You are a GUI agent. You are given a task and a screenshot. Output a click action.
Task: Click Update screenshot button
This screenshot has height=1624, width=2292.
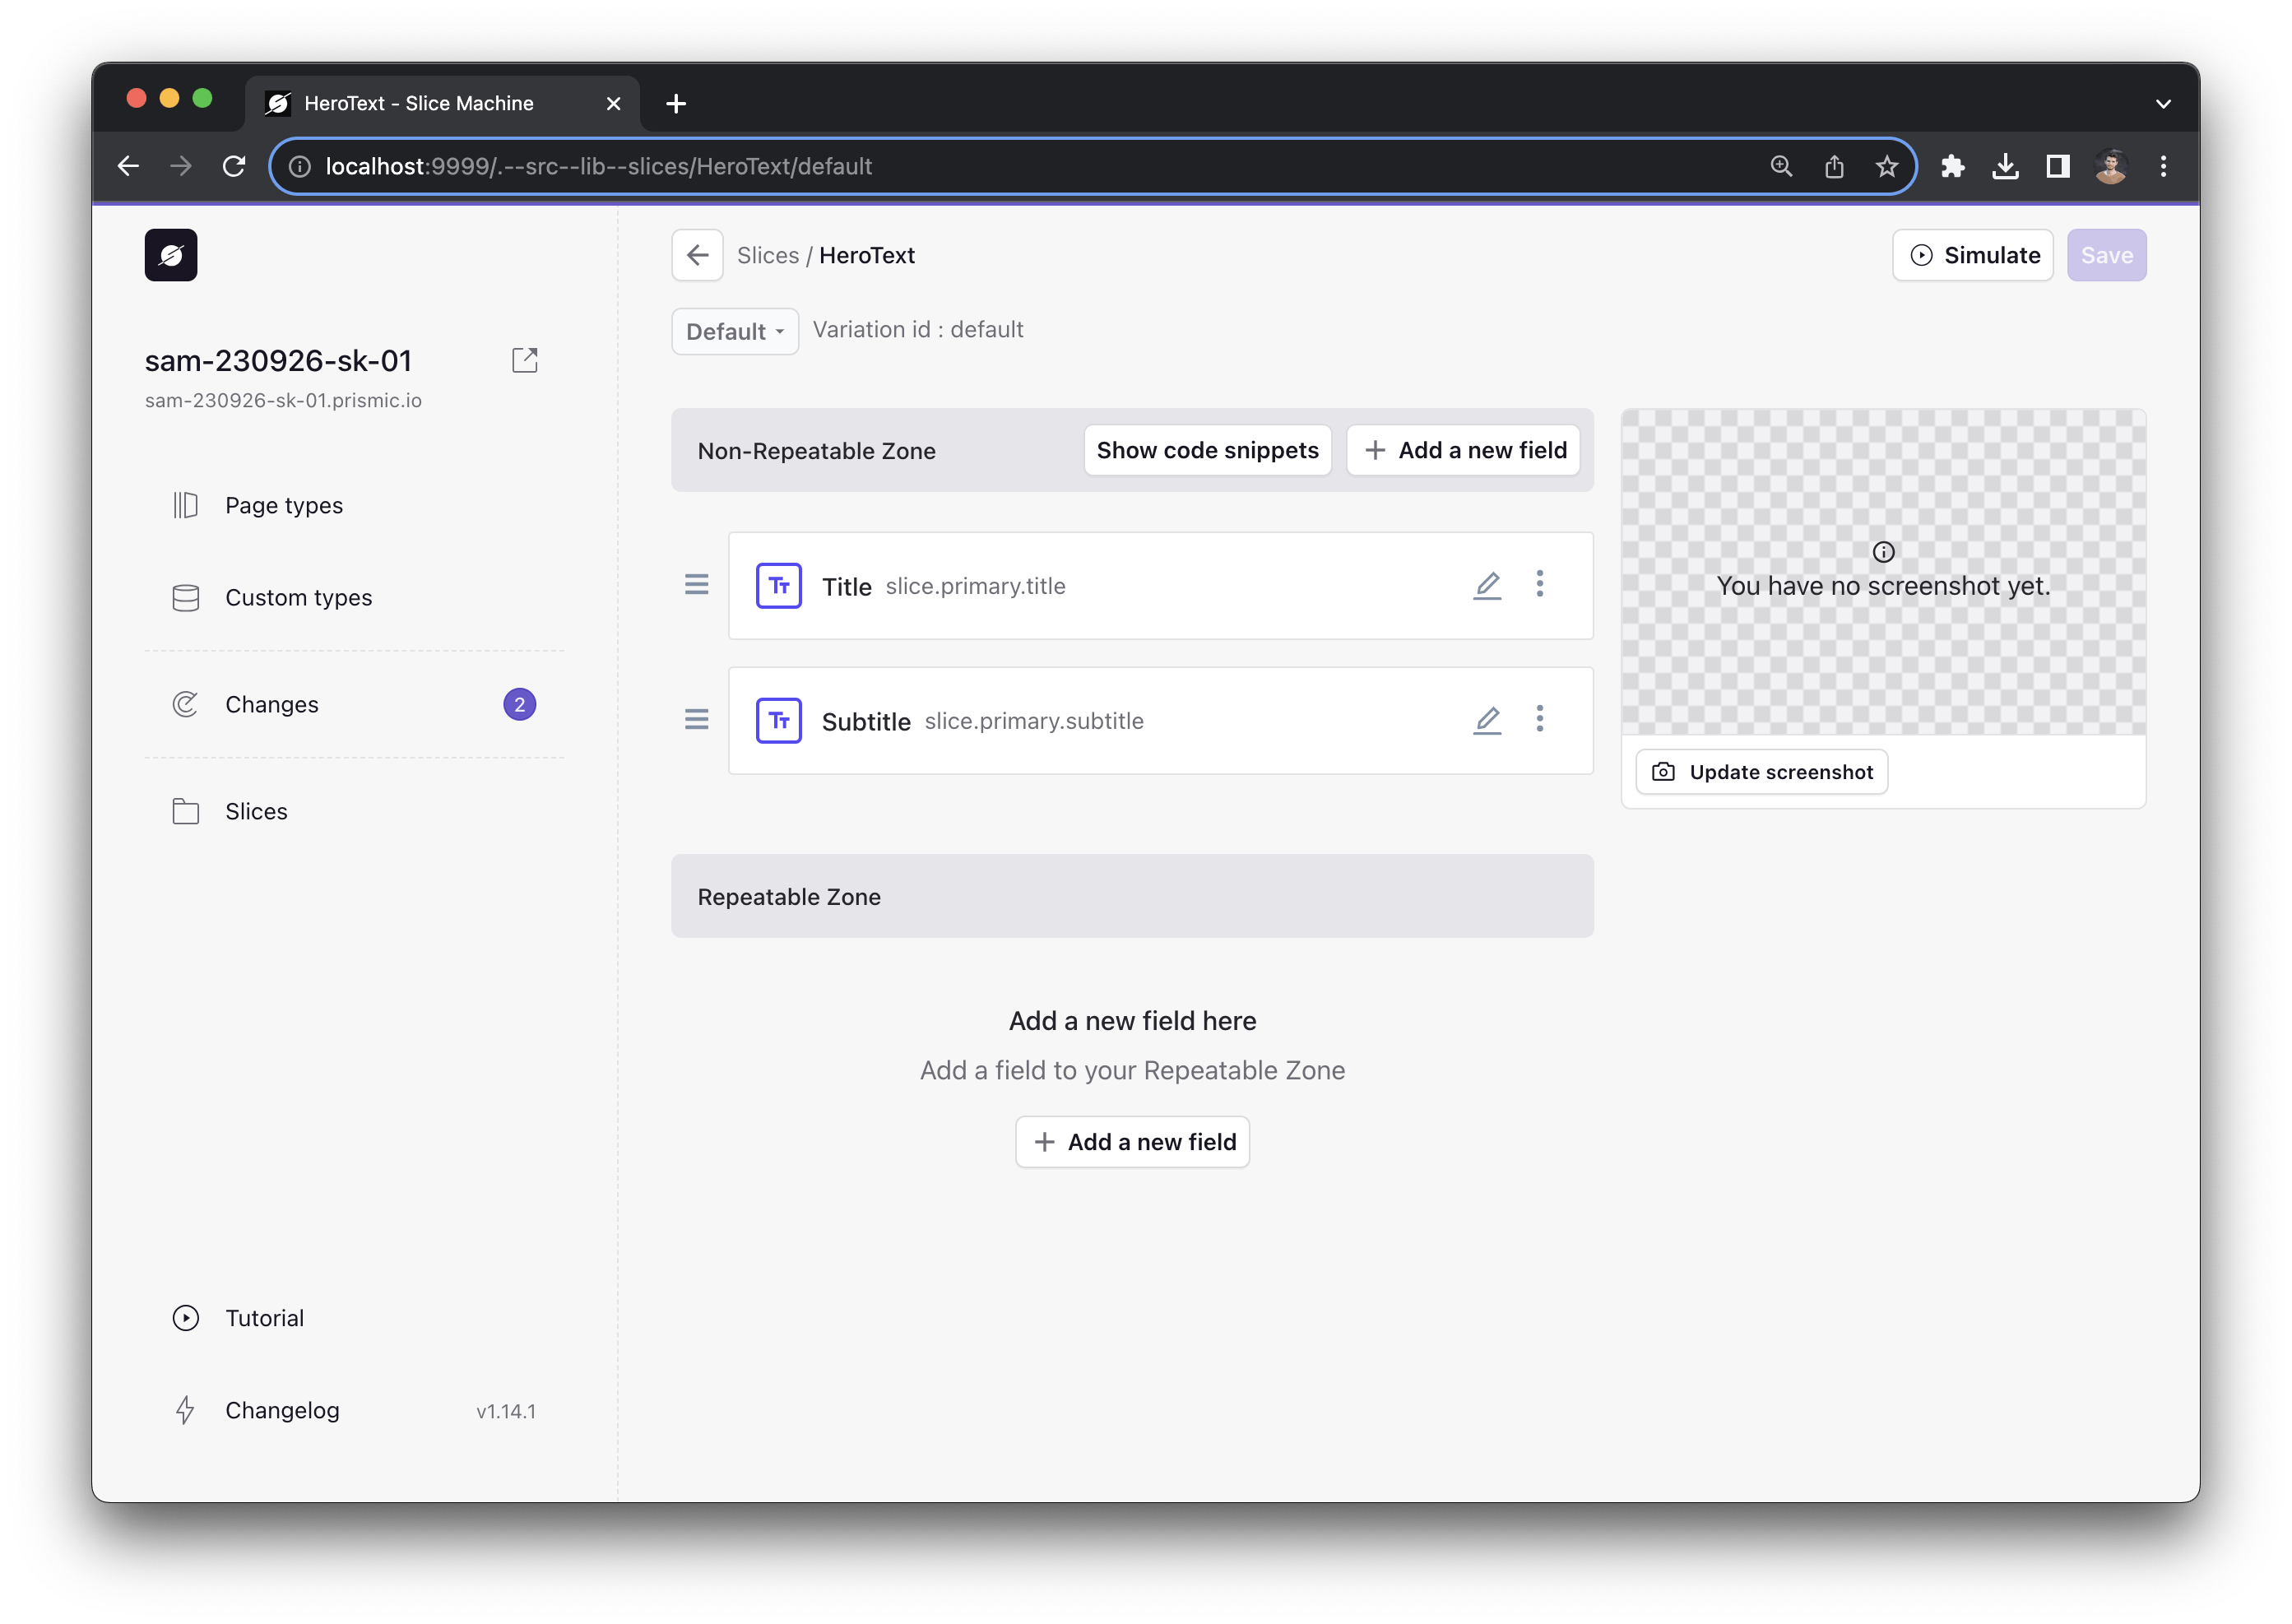click(x=1762, y=772)
